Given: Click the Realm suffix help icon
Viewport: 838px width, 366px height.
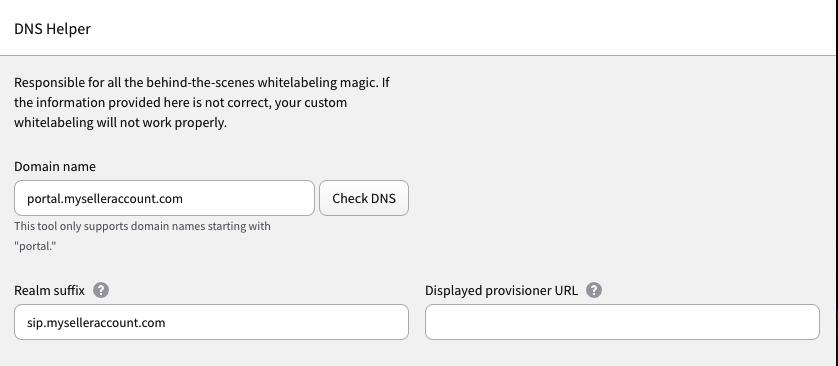Looking at the screenshot, I should (x=100, y=290).
